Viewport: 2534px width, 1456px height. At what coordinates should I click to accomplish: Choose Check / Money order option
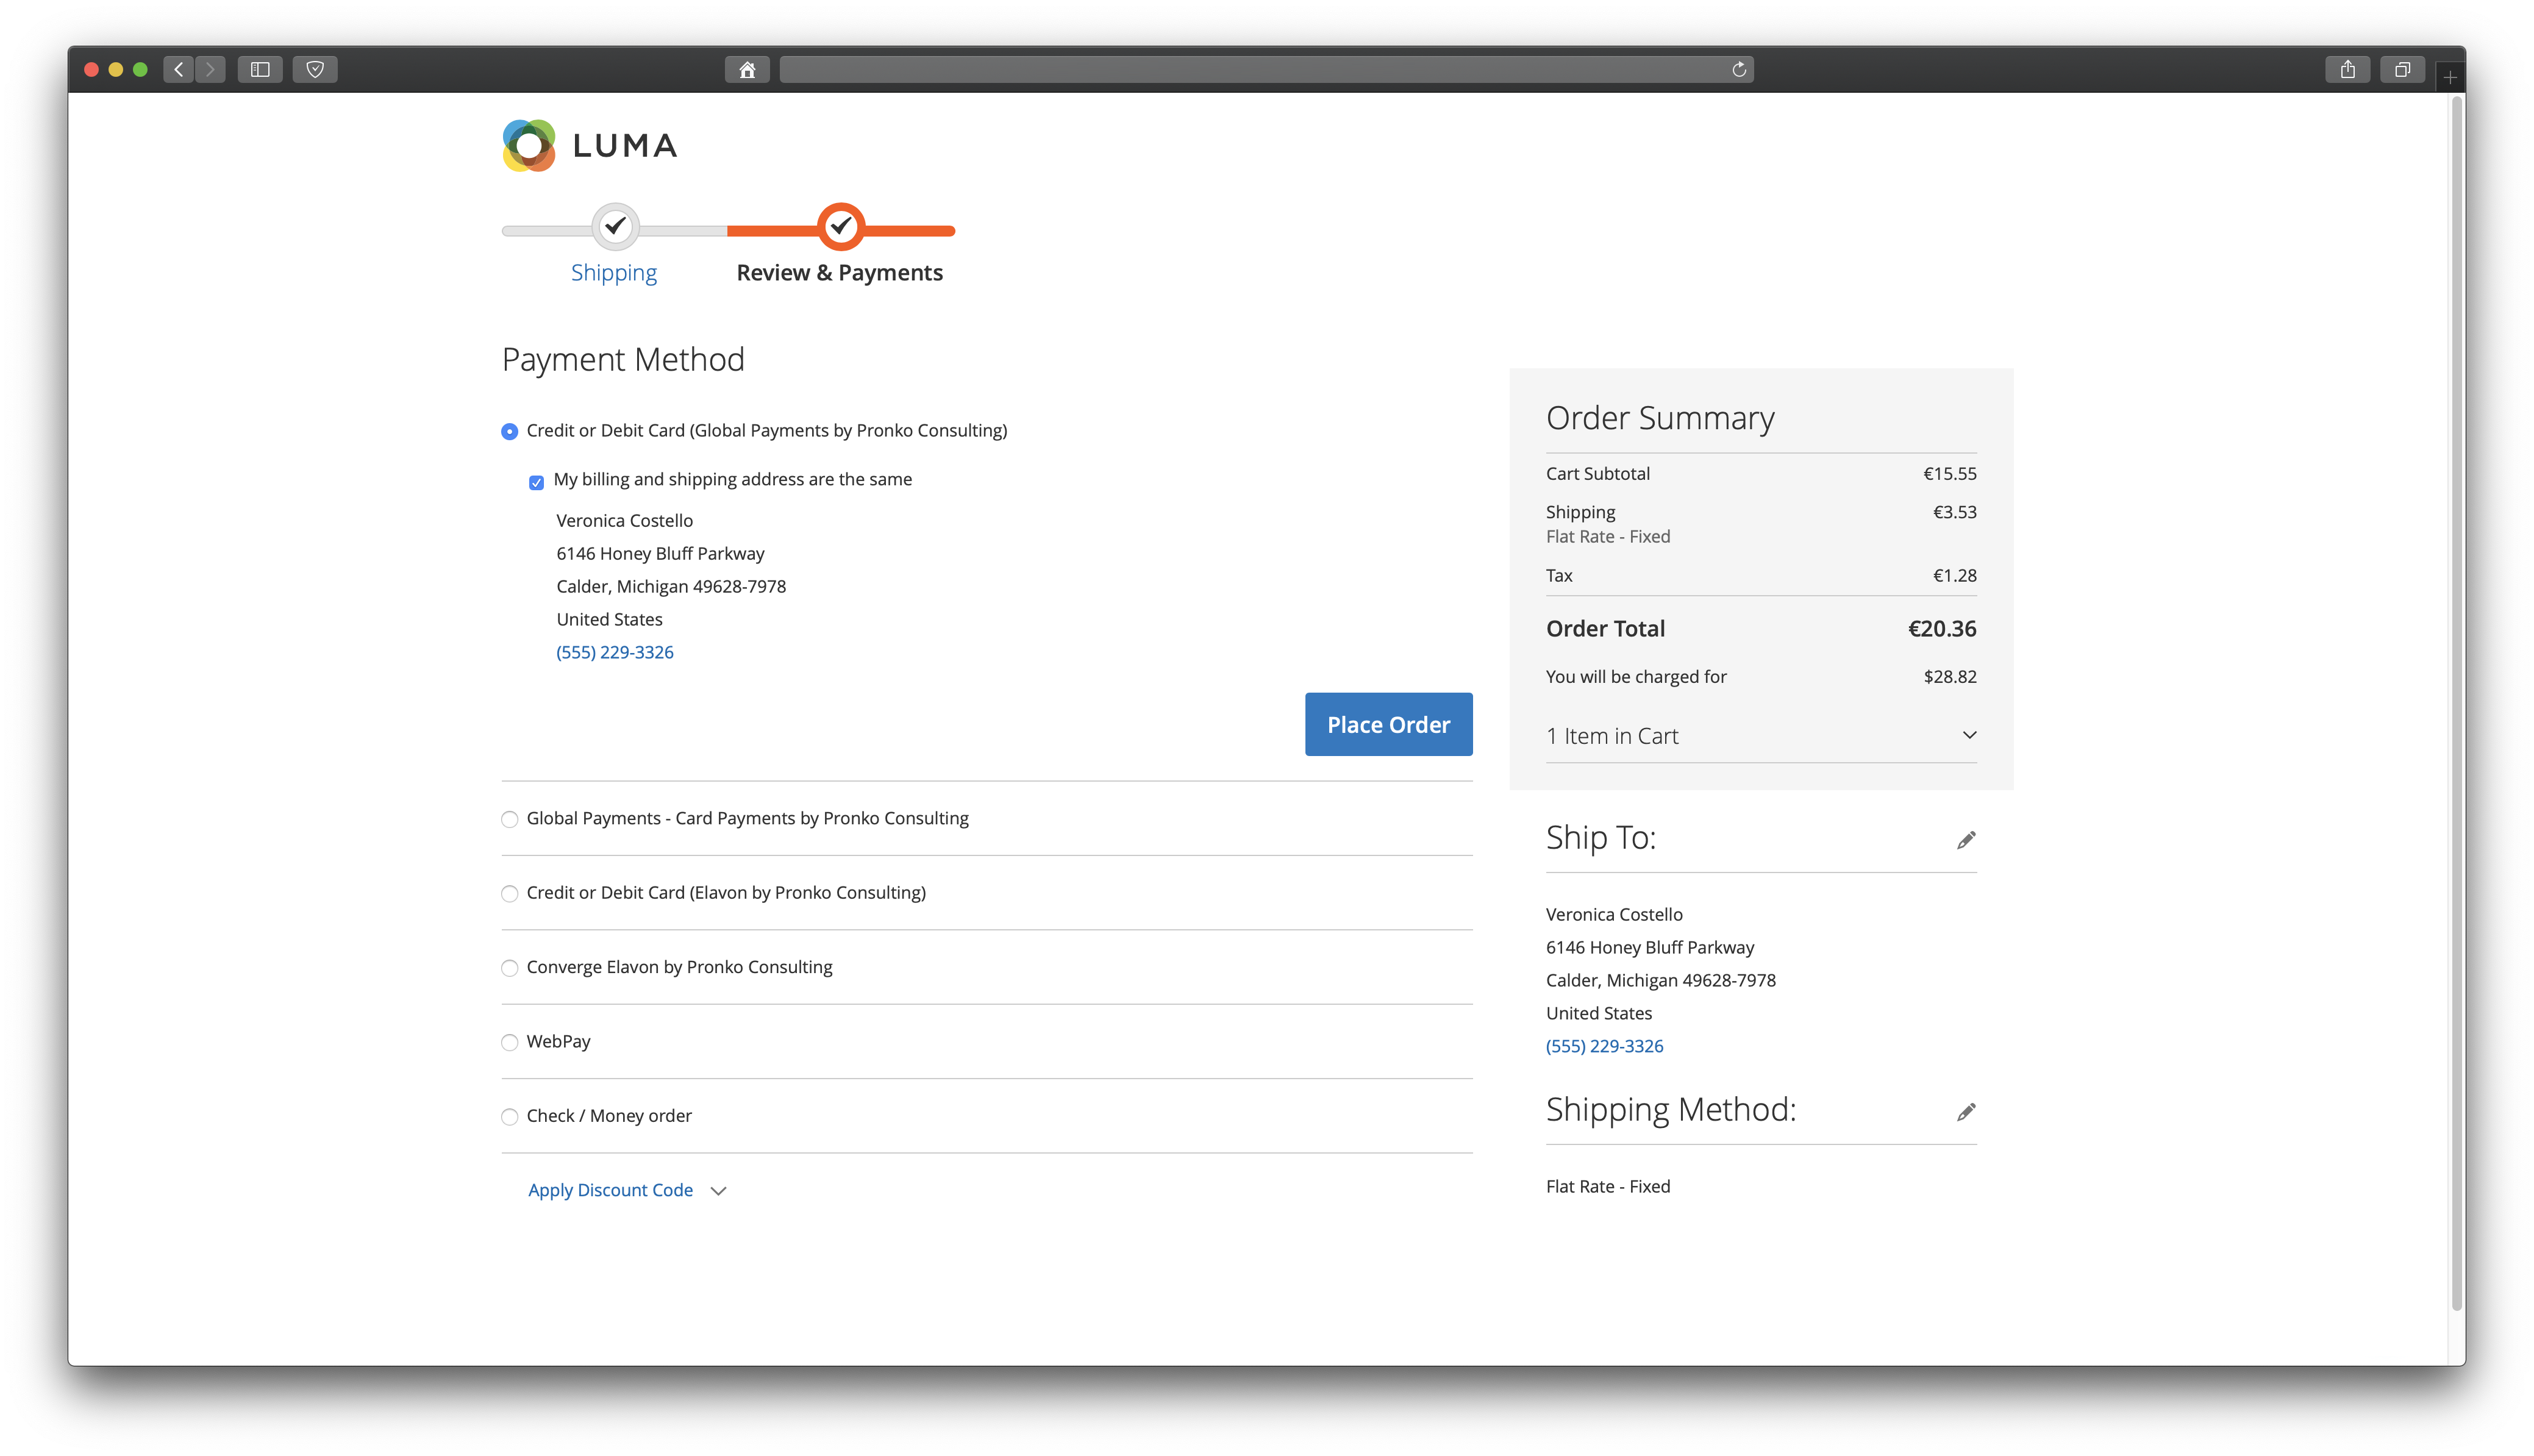510,1116
